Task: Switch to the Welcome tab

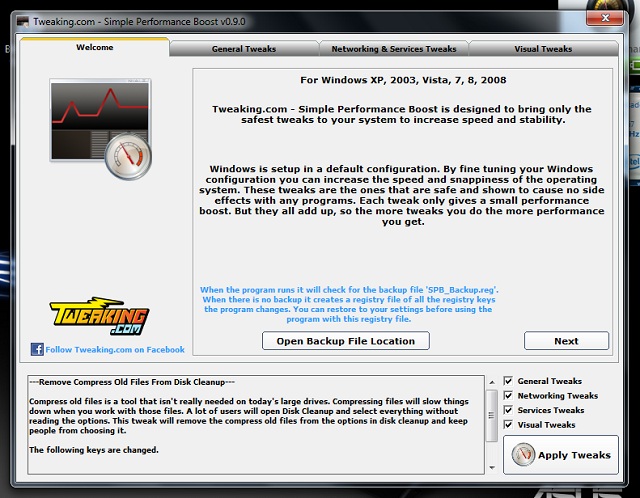Action: pos(94,47)
